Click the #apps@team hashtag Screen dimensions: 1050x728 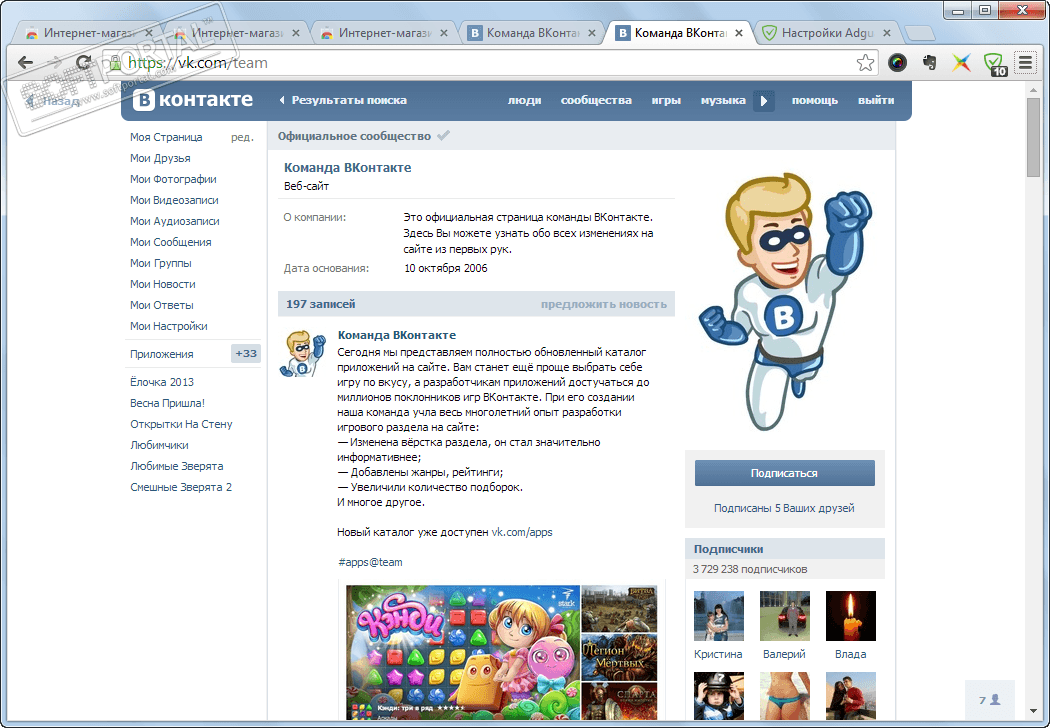pyautogui.click(x=370, y=563)
